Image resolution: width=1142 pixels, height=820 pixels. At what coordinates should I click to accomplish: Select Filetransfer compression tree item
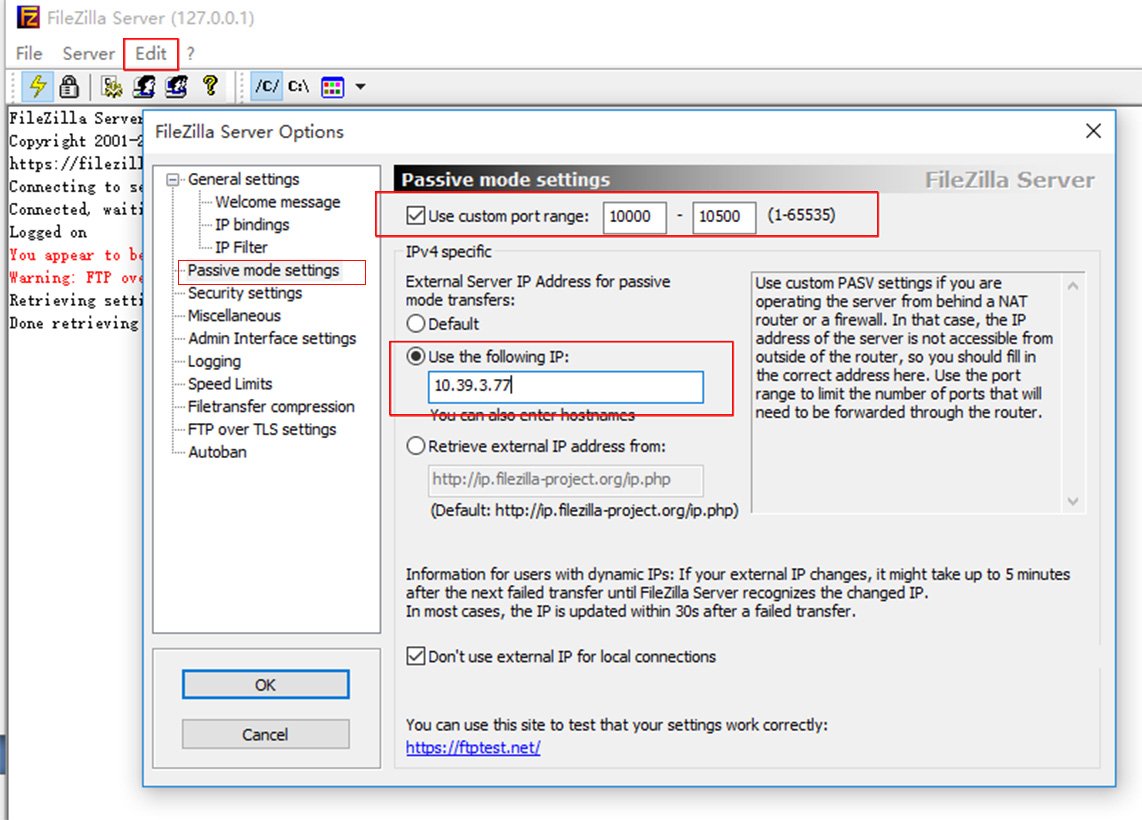pyautogui.click(x=271, y=406)
